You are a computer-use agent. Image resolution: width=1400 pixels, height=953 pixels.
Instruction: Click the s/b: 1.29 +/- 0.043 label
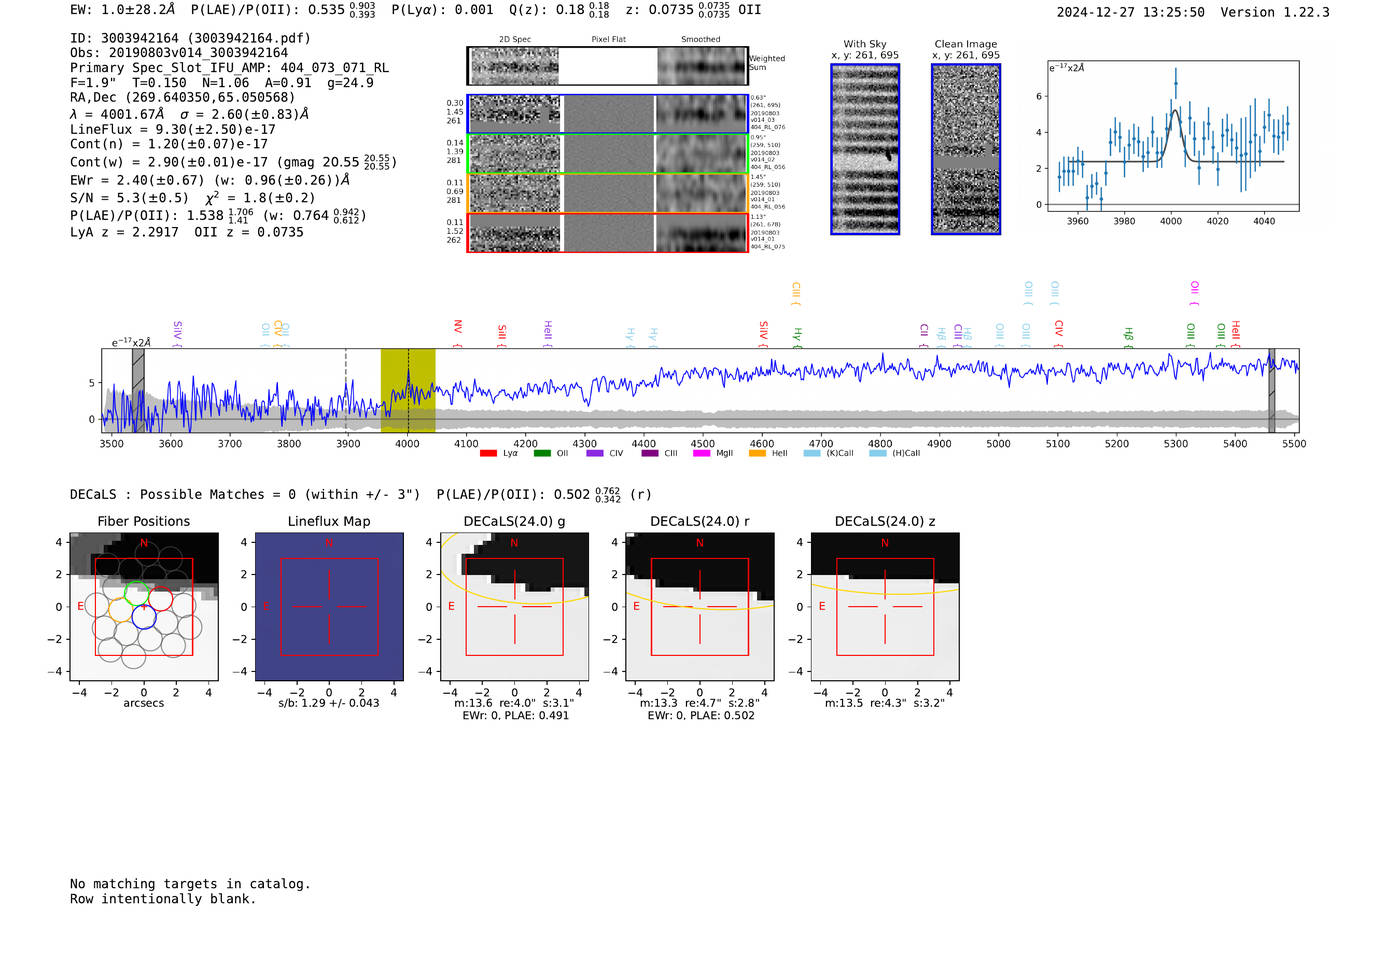click(329, 703)
